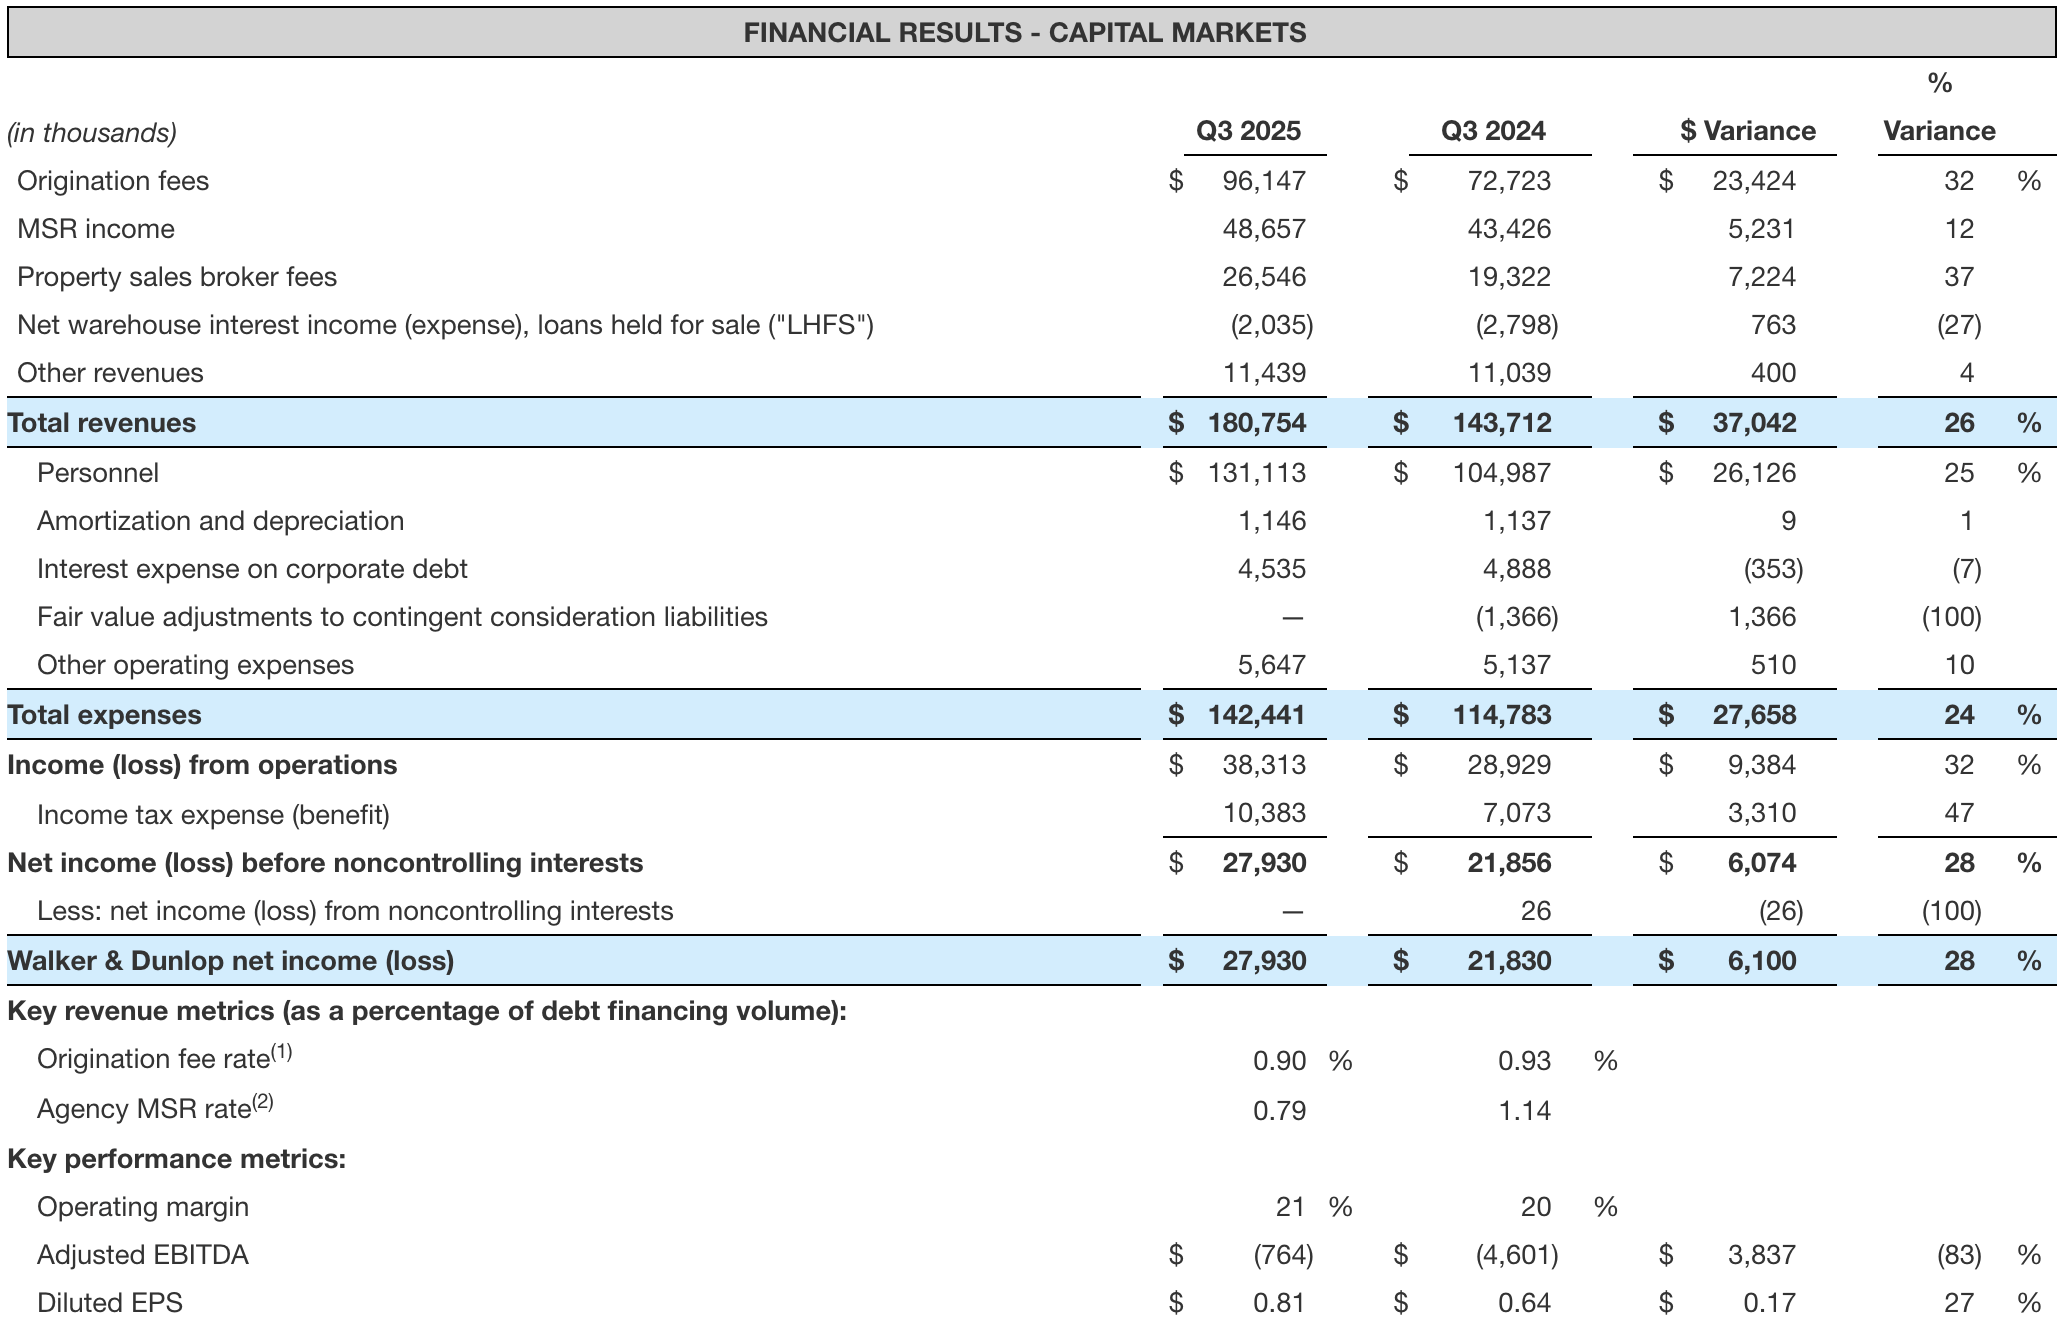Select the Adjusted EBITDA row label

pyautogui.click(x=143, y=1255)
